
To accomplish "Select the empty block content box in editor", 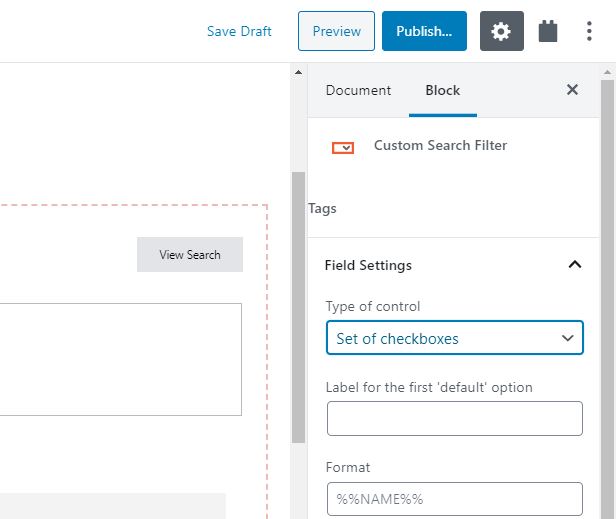I will click(x=120, y=359).
